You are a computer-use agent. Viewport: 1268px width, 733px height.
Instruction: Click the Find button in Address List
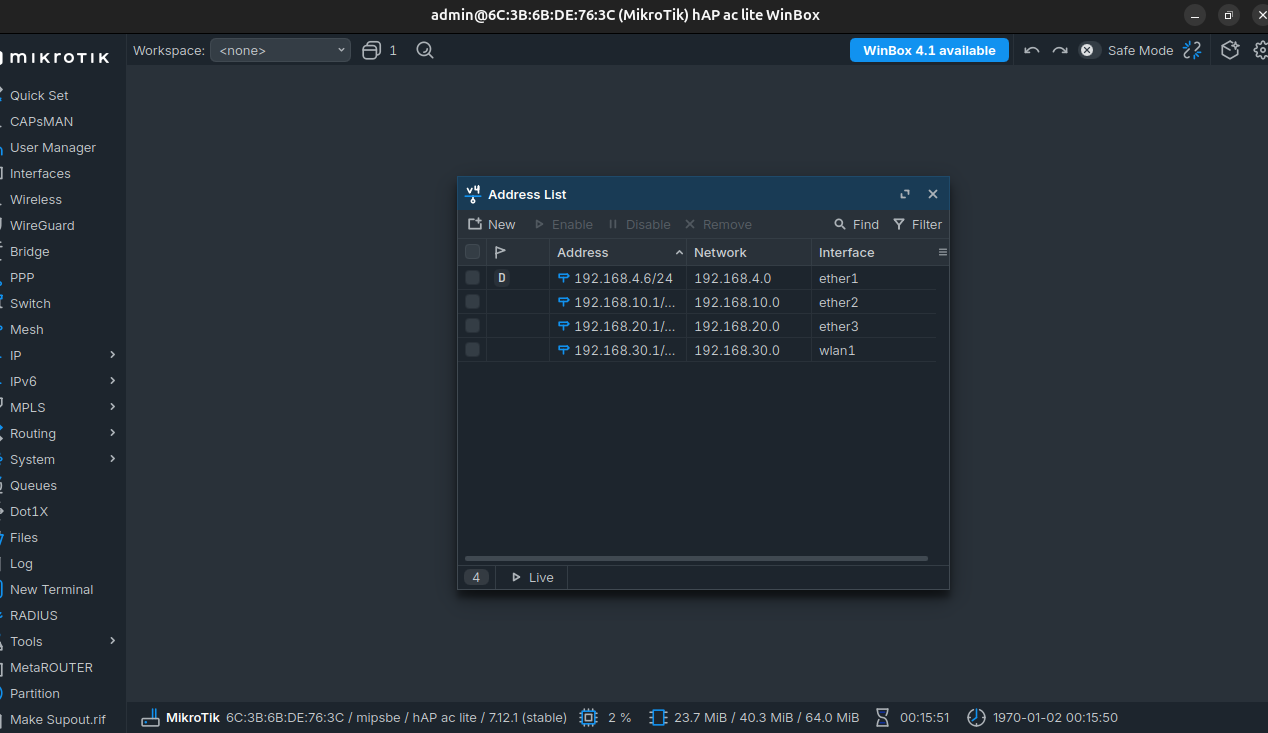(x=857, y=224)
